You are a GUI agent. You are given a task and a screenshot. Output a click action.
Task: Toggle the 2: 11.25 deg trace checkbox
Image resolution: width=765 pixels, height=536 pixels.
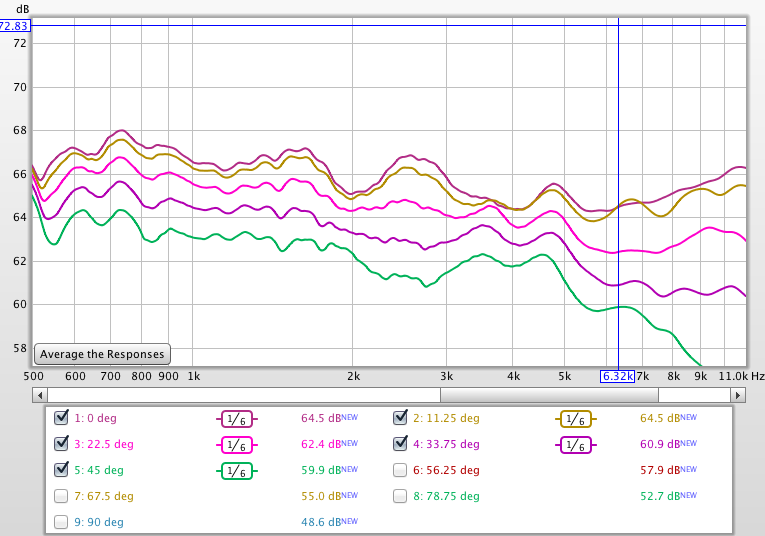(x=401, y=418)
